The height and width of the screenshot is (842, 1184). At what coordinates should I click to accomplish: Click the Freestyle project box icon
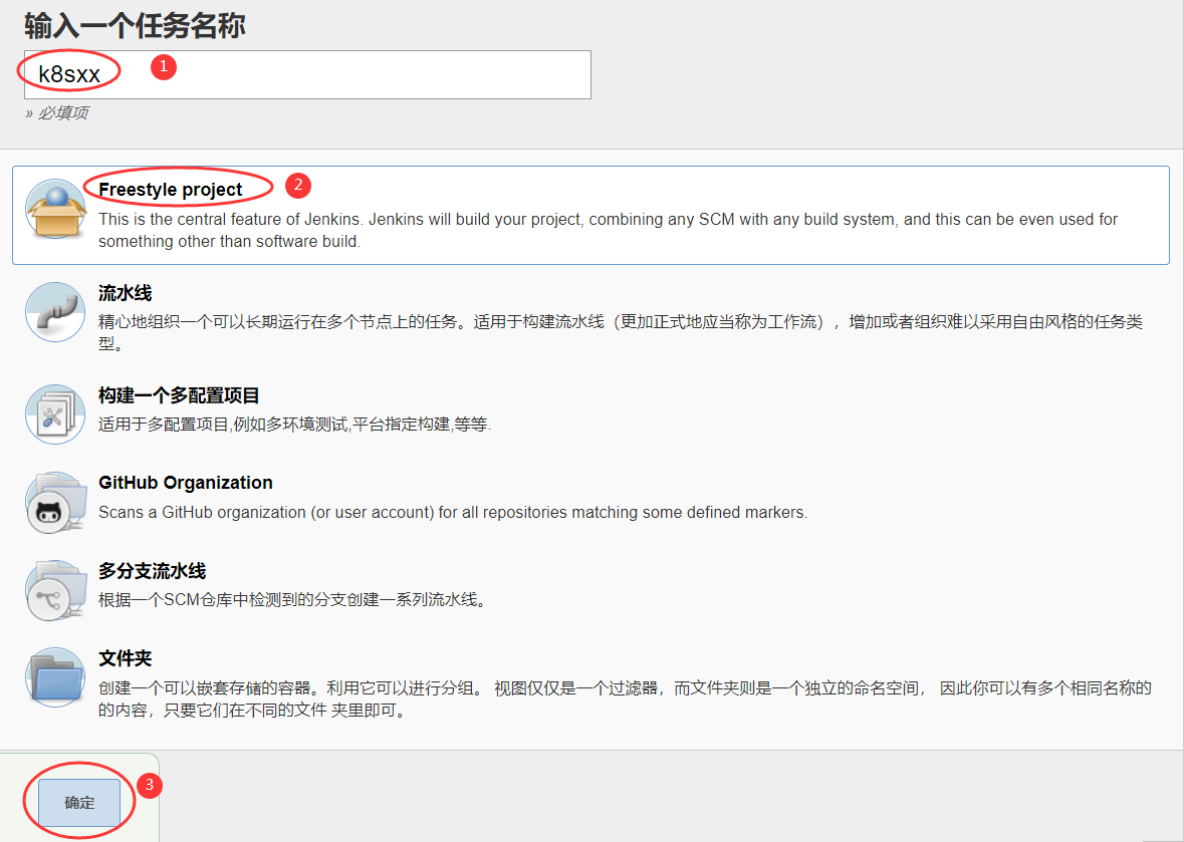[55, 209]
